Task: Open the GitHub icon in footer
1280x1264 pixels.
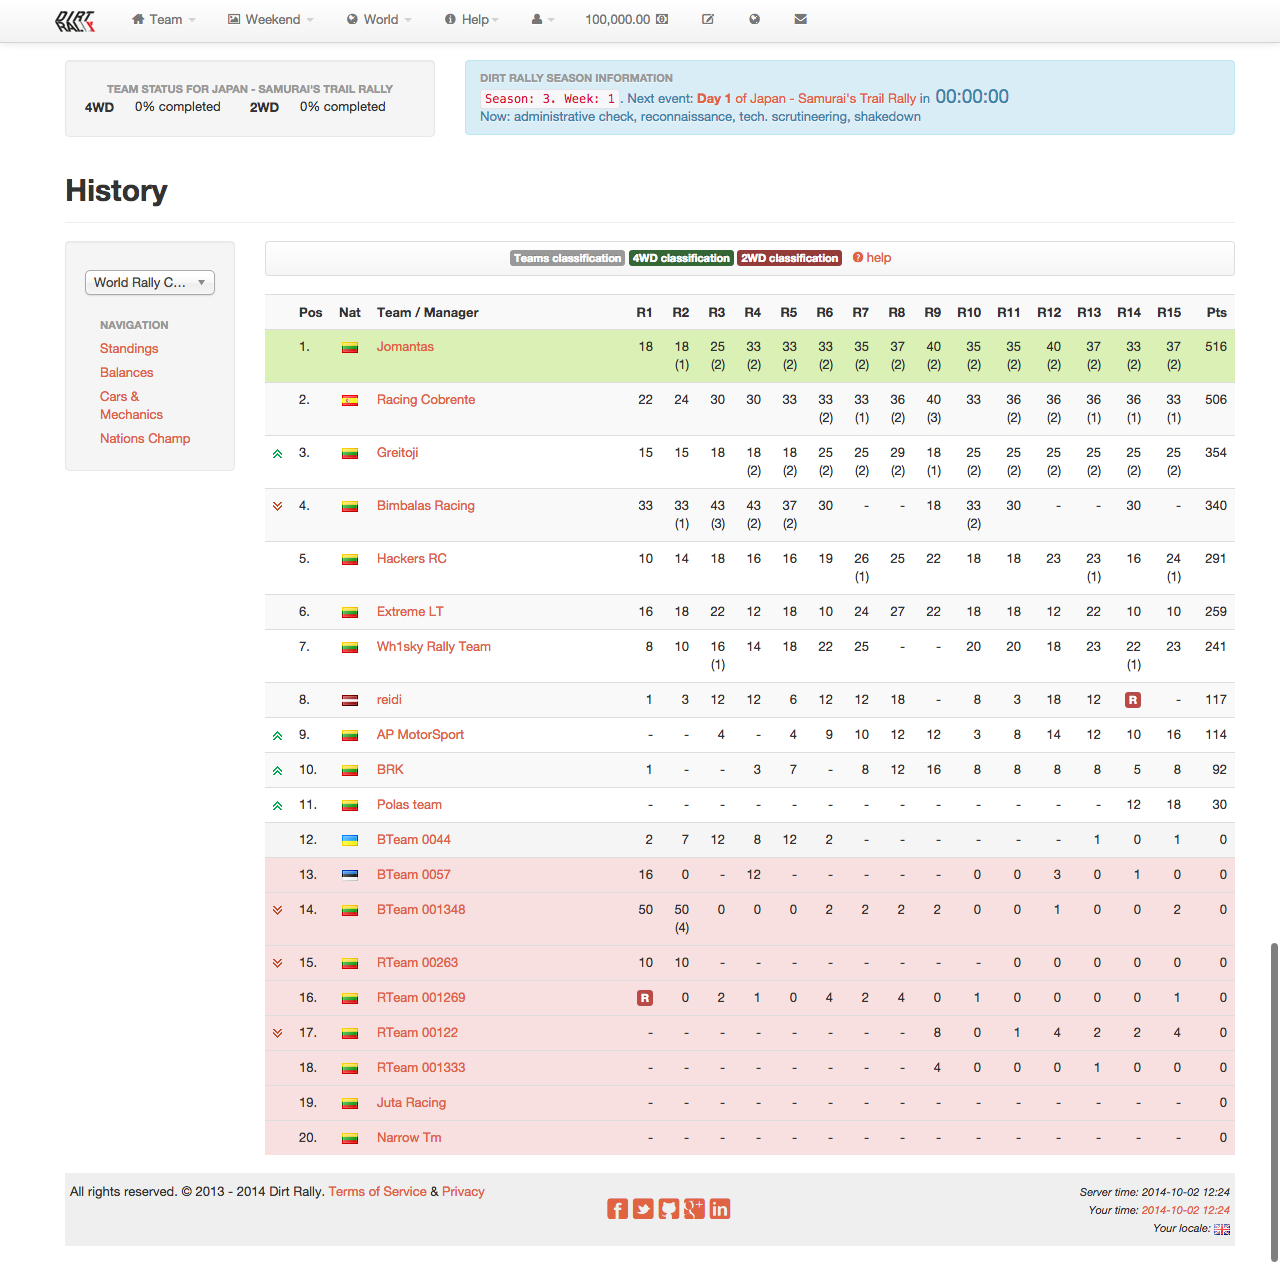Action: coord(669,1210)
